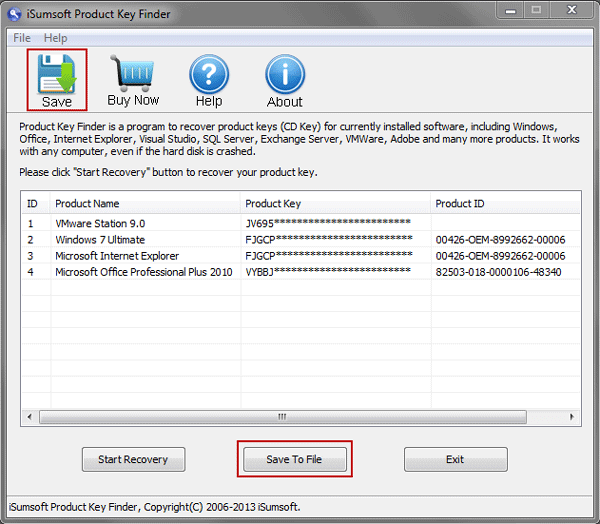600x524 pixels.
Task: Close the Product Key Finder window
Action: tap(572, 10)
